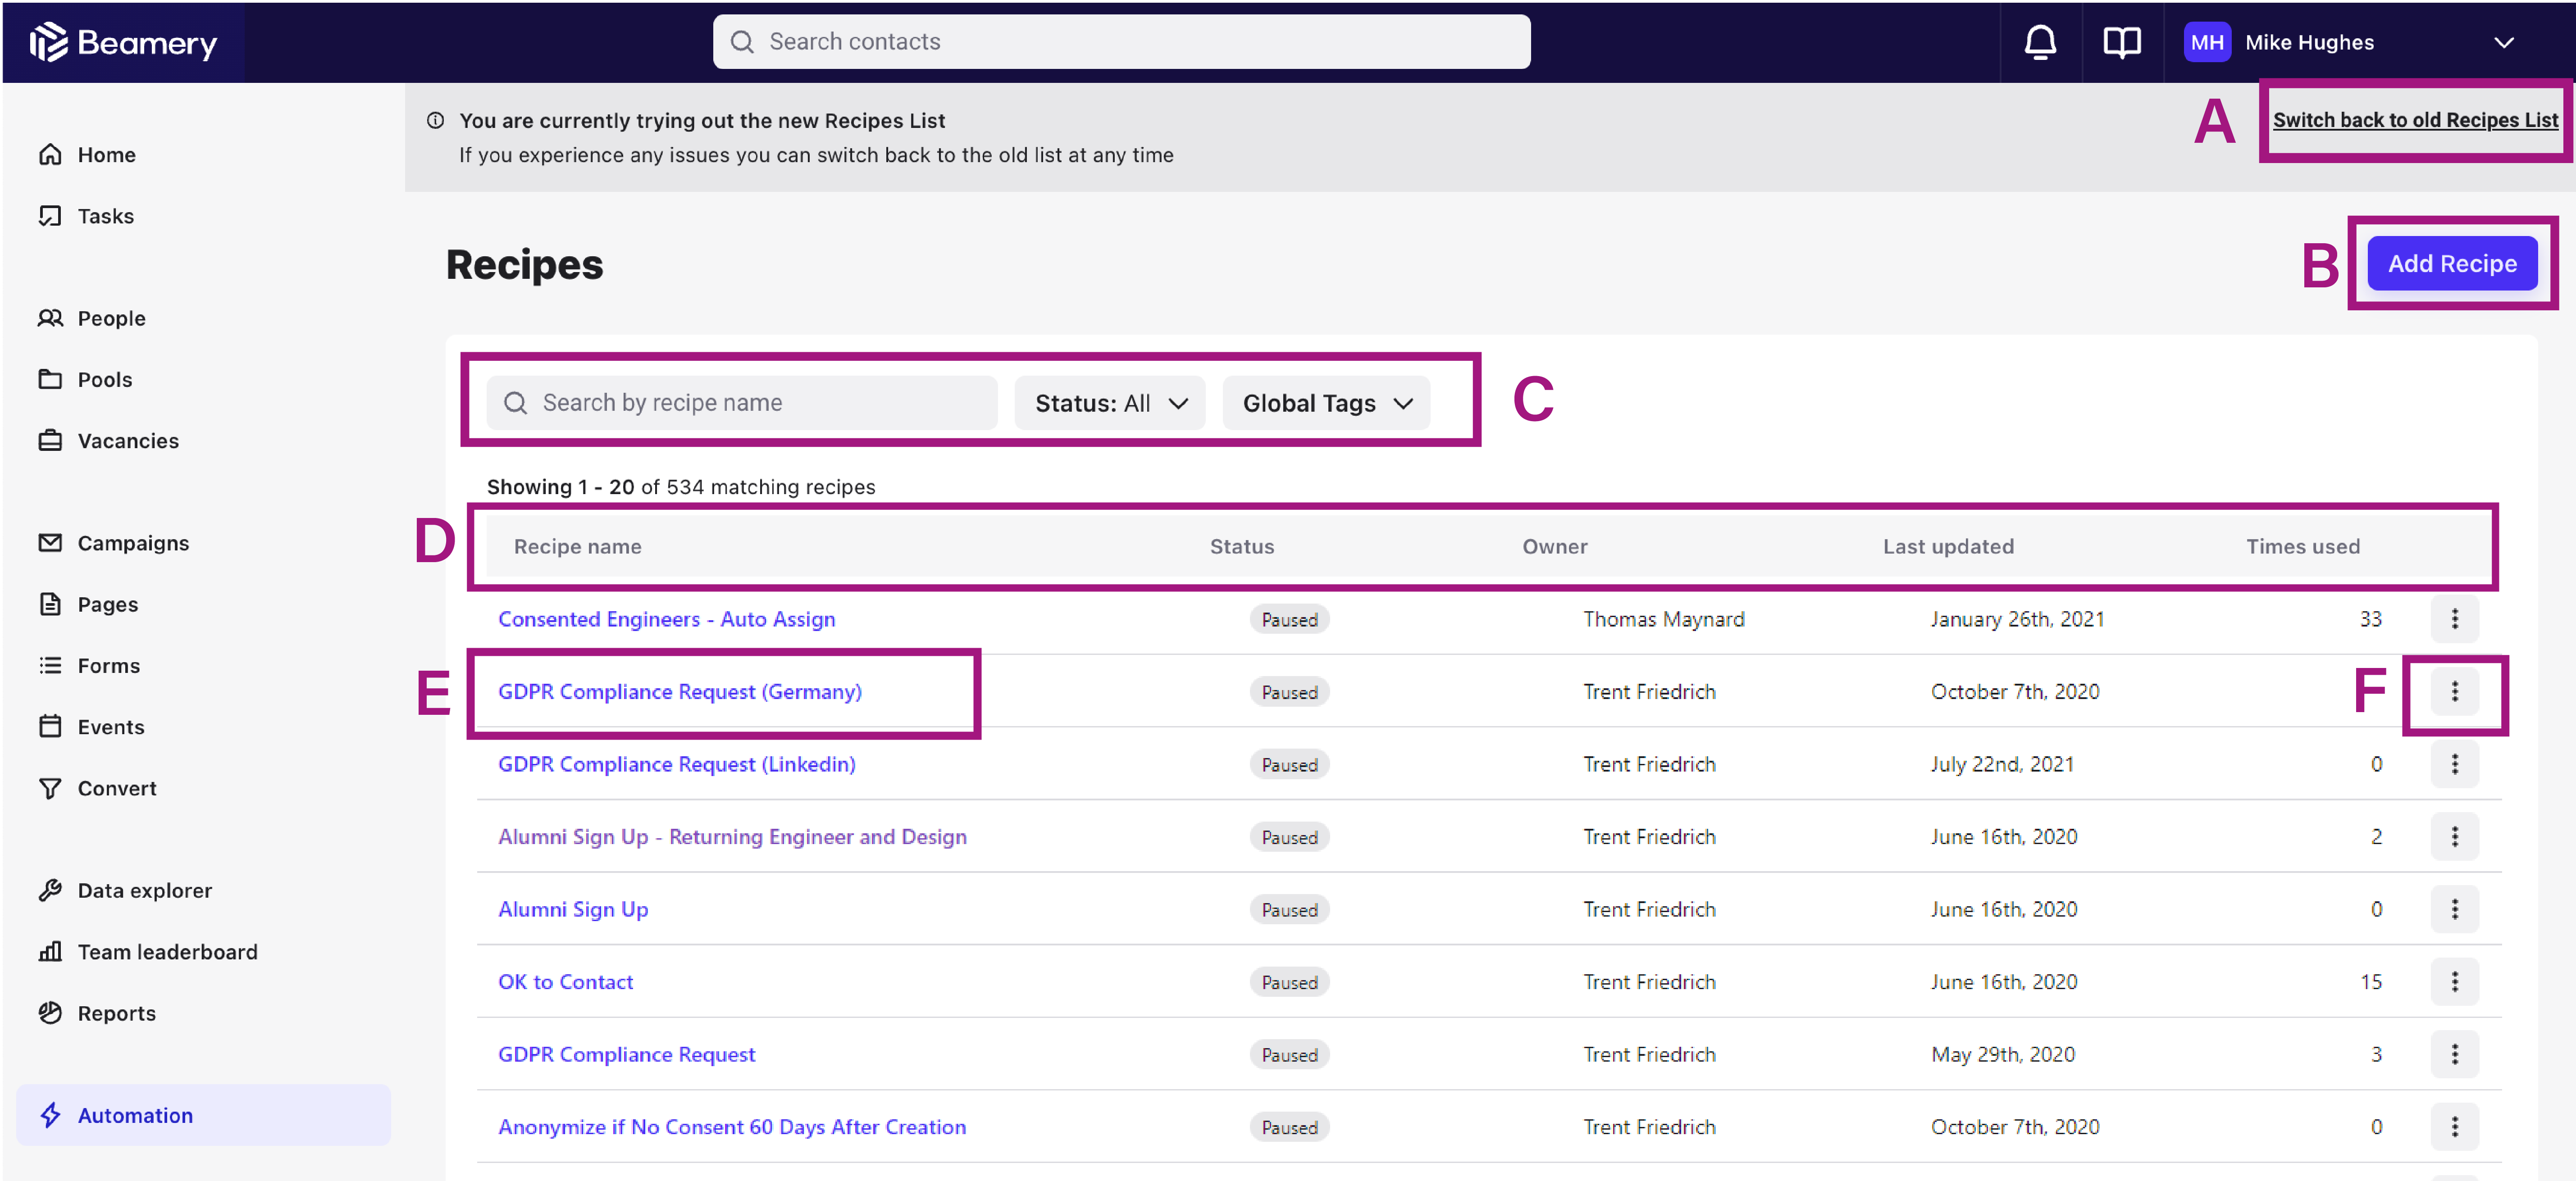Click the Beamery logo
Viewport: 2576px width, 1181px height.
(123, 42)
